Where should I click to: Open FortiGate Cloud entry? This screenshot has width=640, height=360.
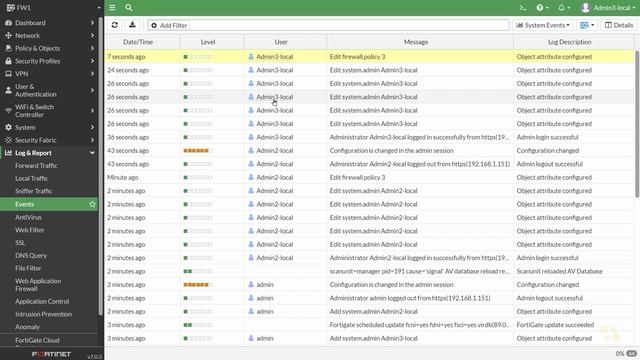click(37, 340)
